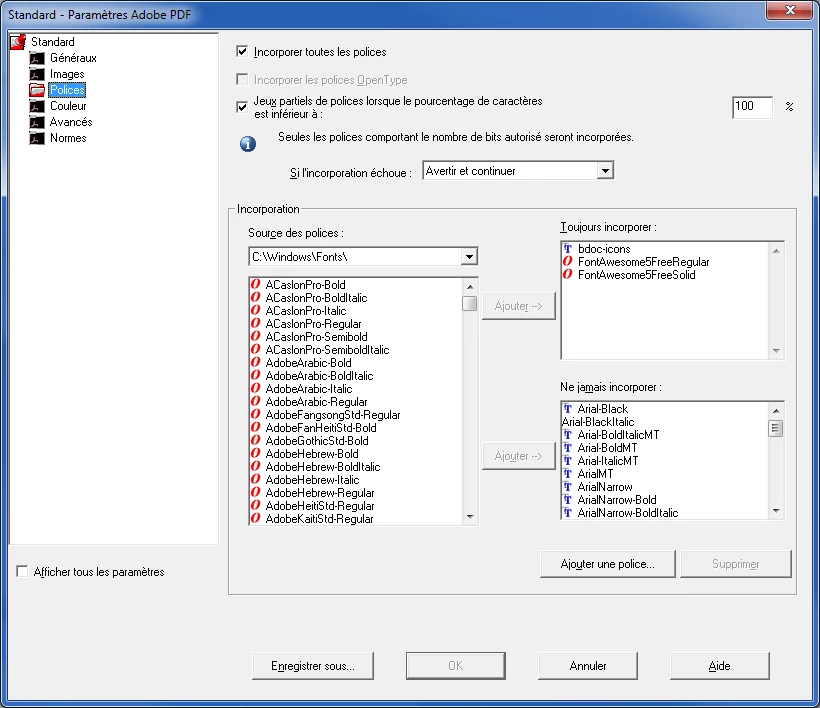The image size is (820, 708).
Task: Click the TrueType icon beside ArialNarrow-Bold
Action: pos(567,499)
